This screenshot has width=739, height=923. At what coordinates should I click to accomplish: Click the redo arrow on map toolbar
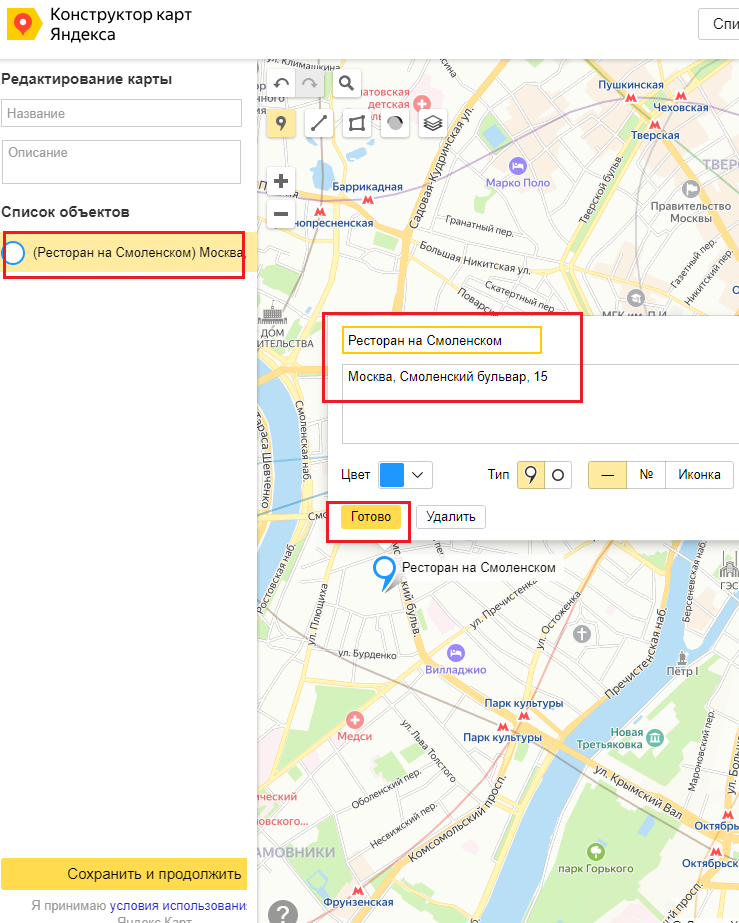click(309, 83)
